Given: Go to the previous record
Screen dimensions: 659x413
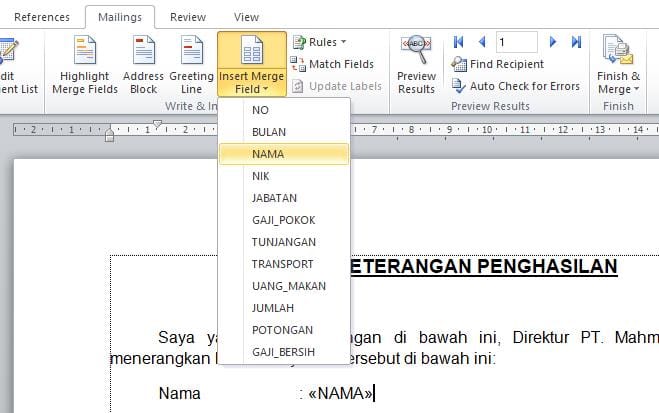Looking at the screenshot, I should [481, 42].
